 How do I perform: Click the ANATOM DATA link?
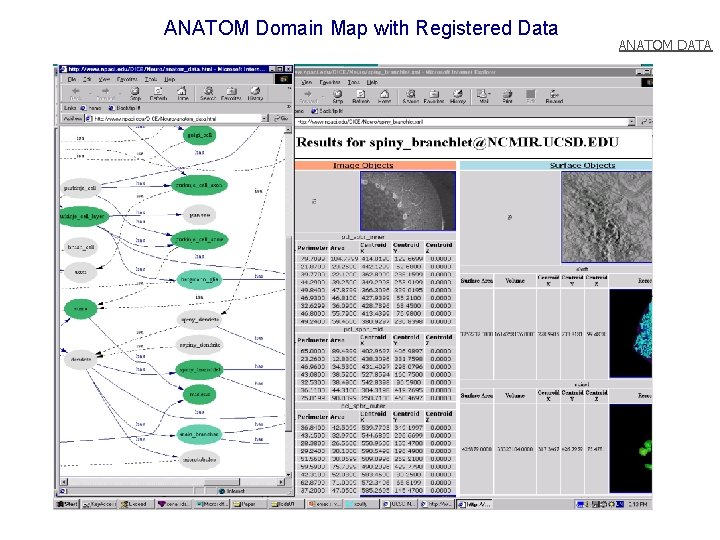[665, 45]
